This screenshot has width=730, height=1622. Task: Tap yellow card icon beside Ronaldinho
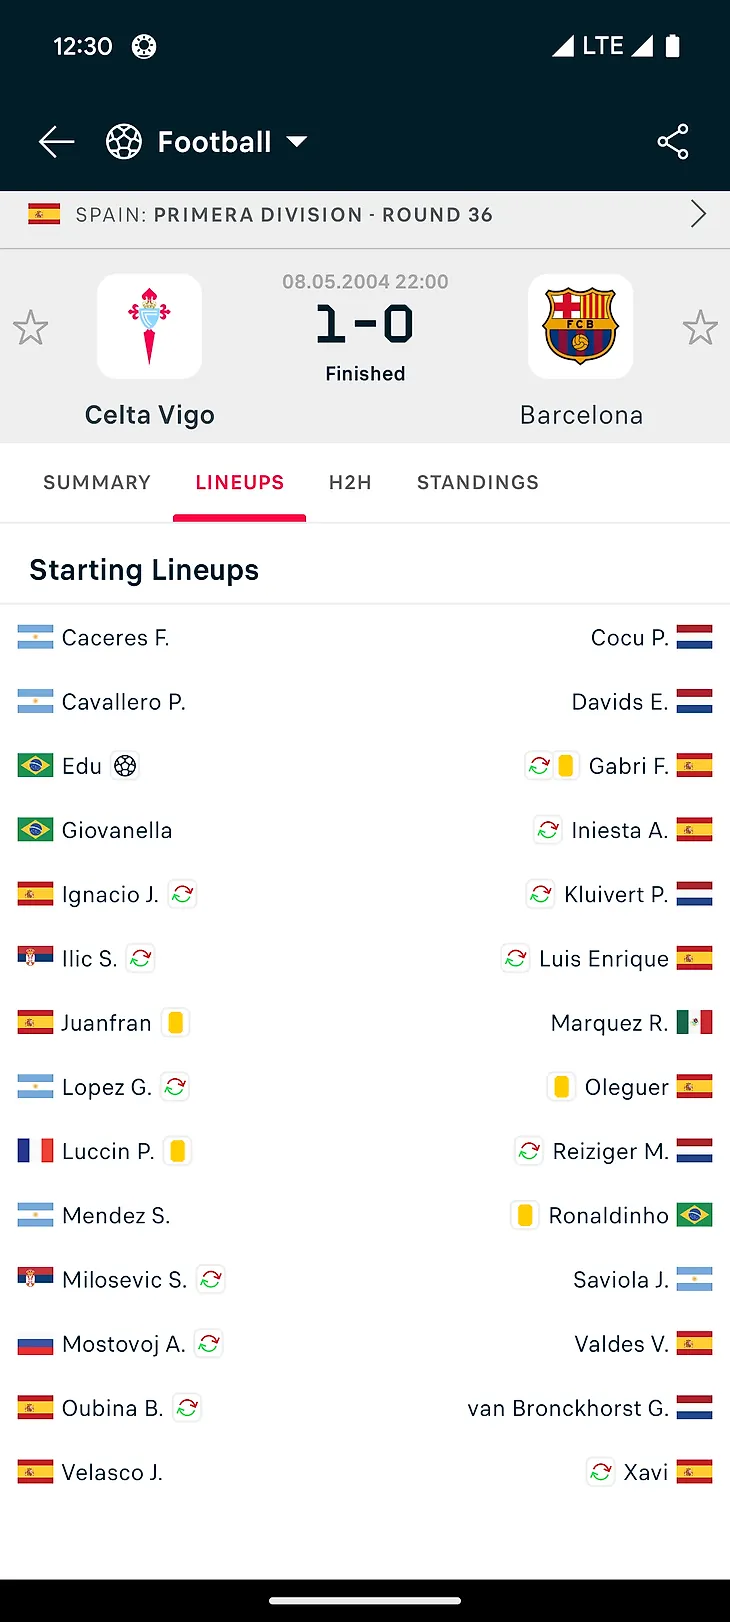(524, 1215)
